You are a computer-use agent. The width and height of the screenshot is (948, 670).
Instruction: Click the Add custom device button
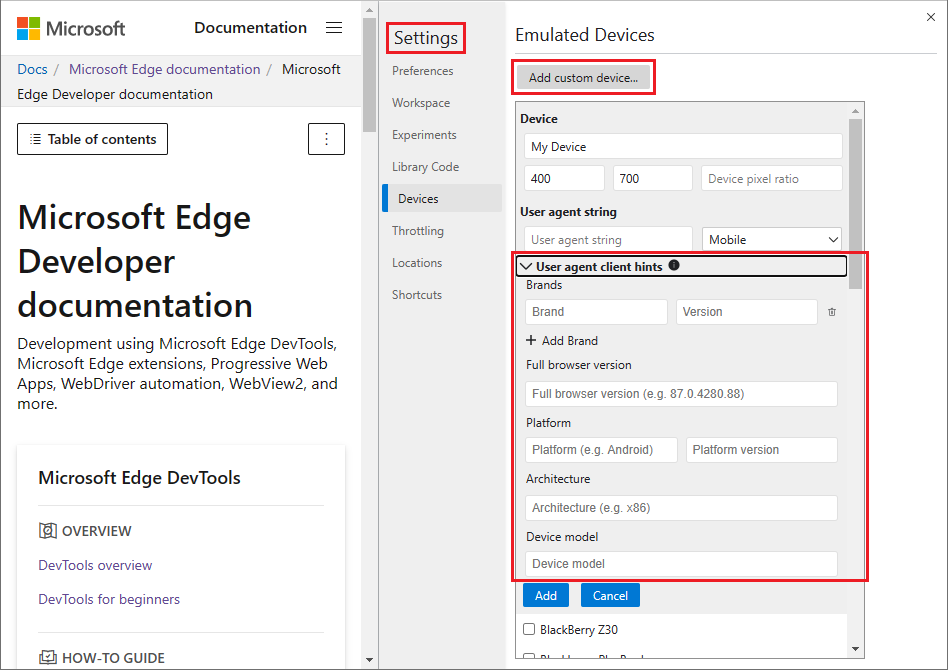click(583, 77)
